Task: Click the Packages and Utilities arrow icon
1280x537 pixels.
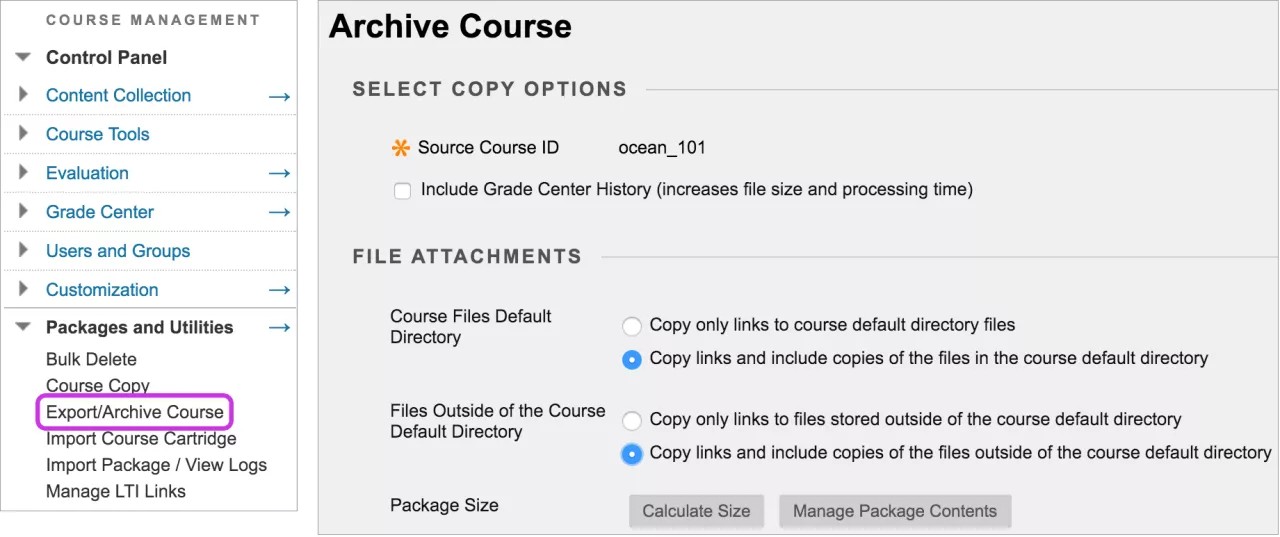Action: click(x=279, y=328)
